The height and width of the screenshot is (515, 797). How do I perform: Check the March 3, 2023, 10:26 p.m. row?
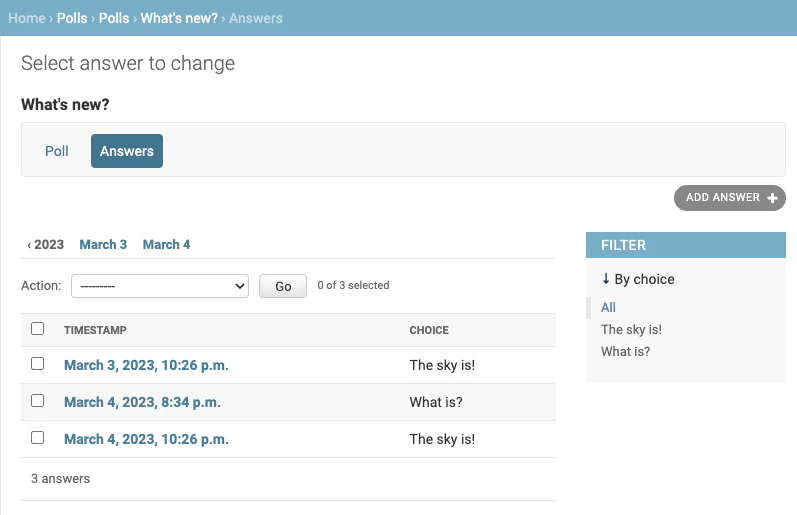pos(38,364)
